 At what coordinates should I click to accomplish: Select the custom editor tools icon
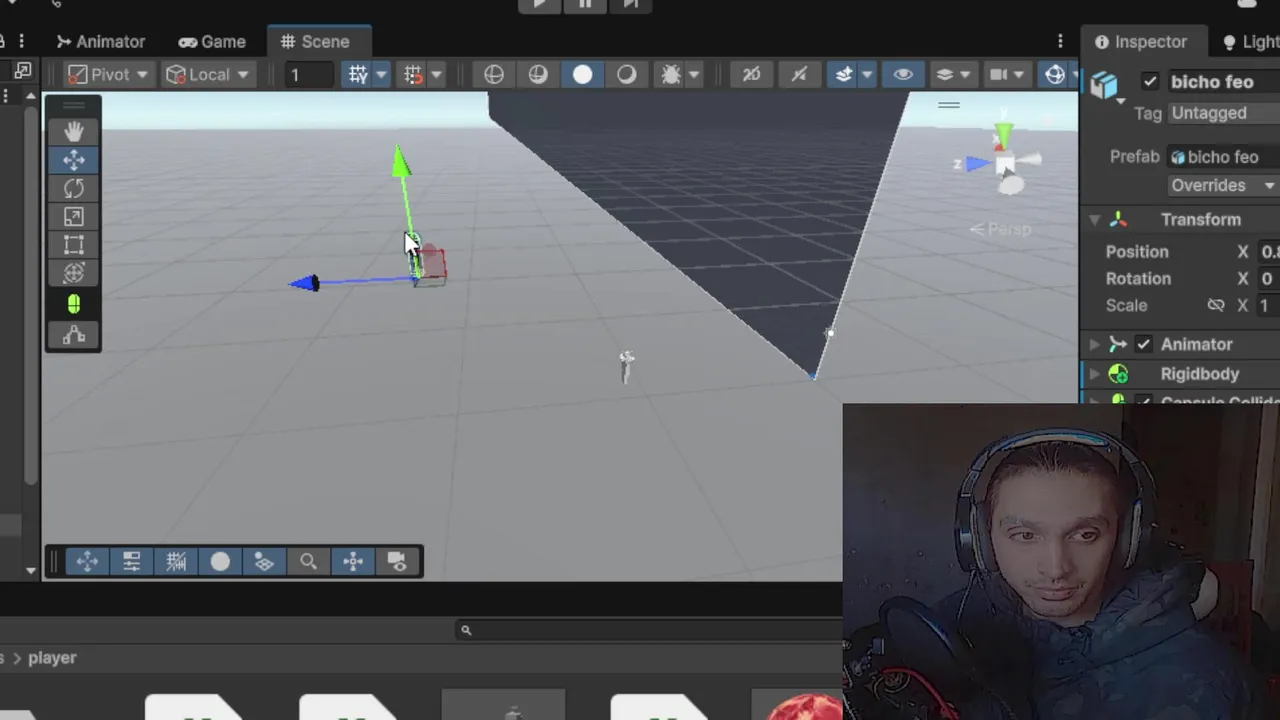(x=74, y=336)
